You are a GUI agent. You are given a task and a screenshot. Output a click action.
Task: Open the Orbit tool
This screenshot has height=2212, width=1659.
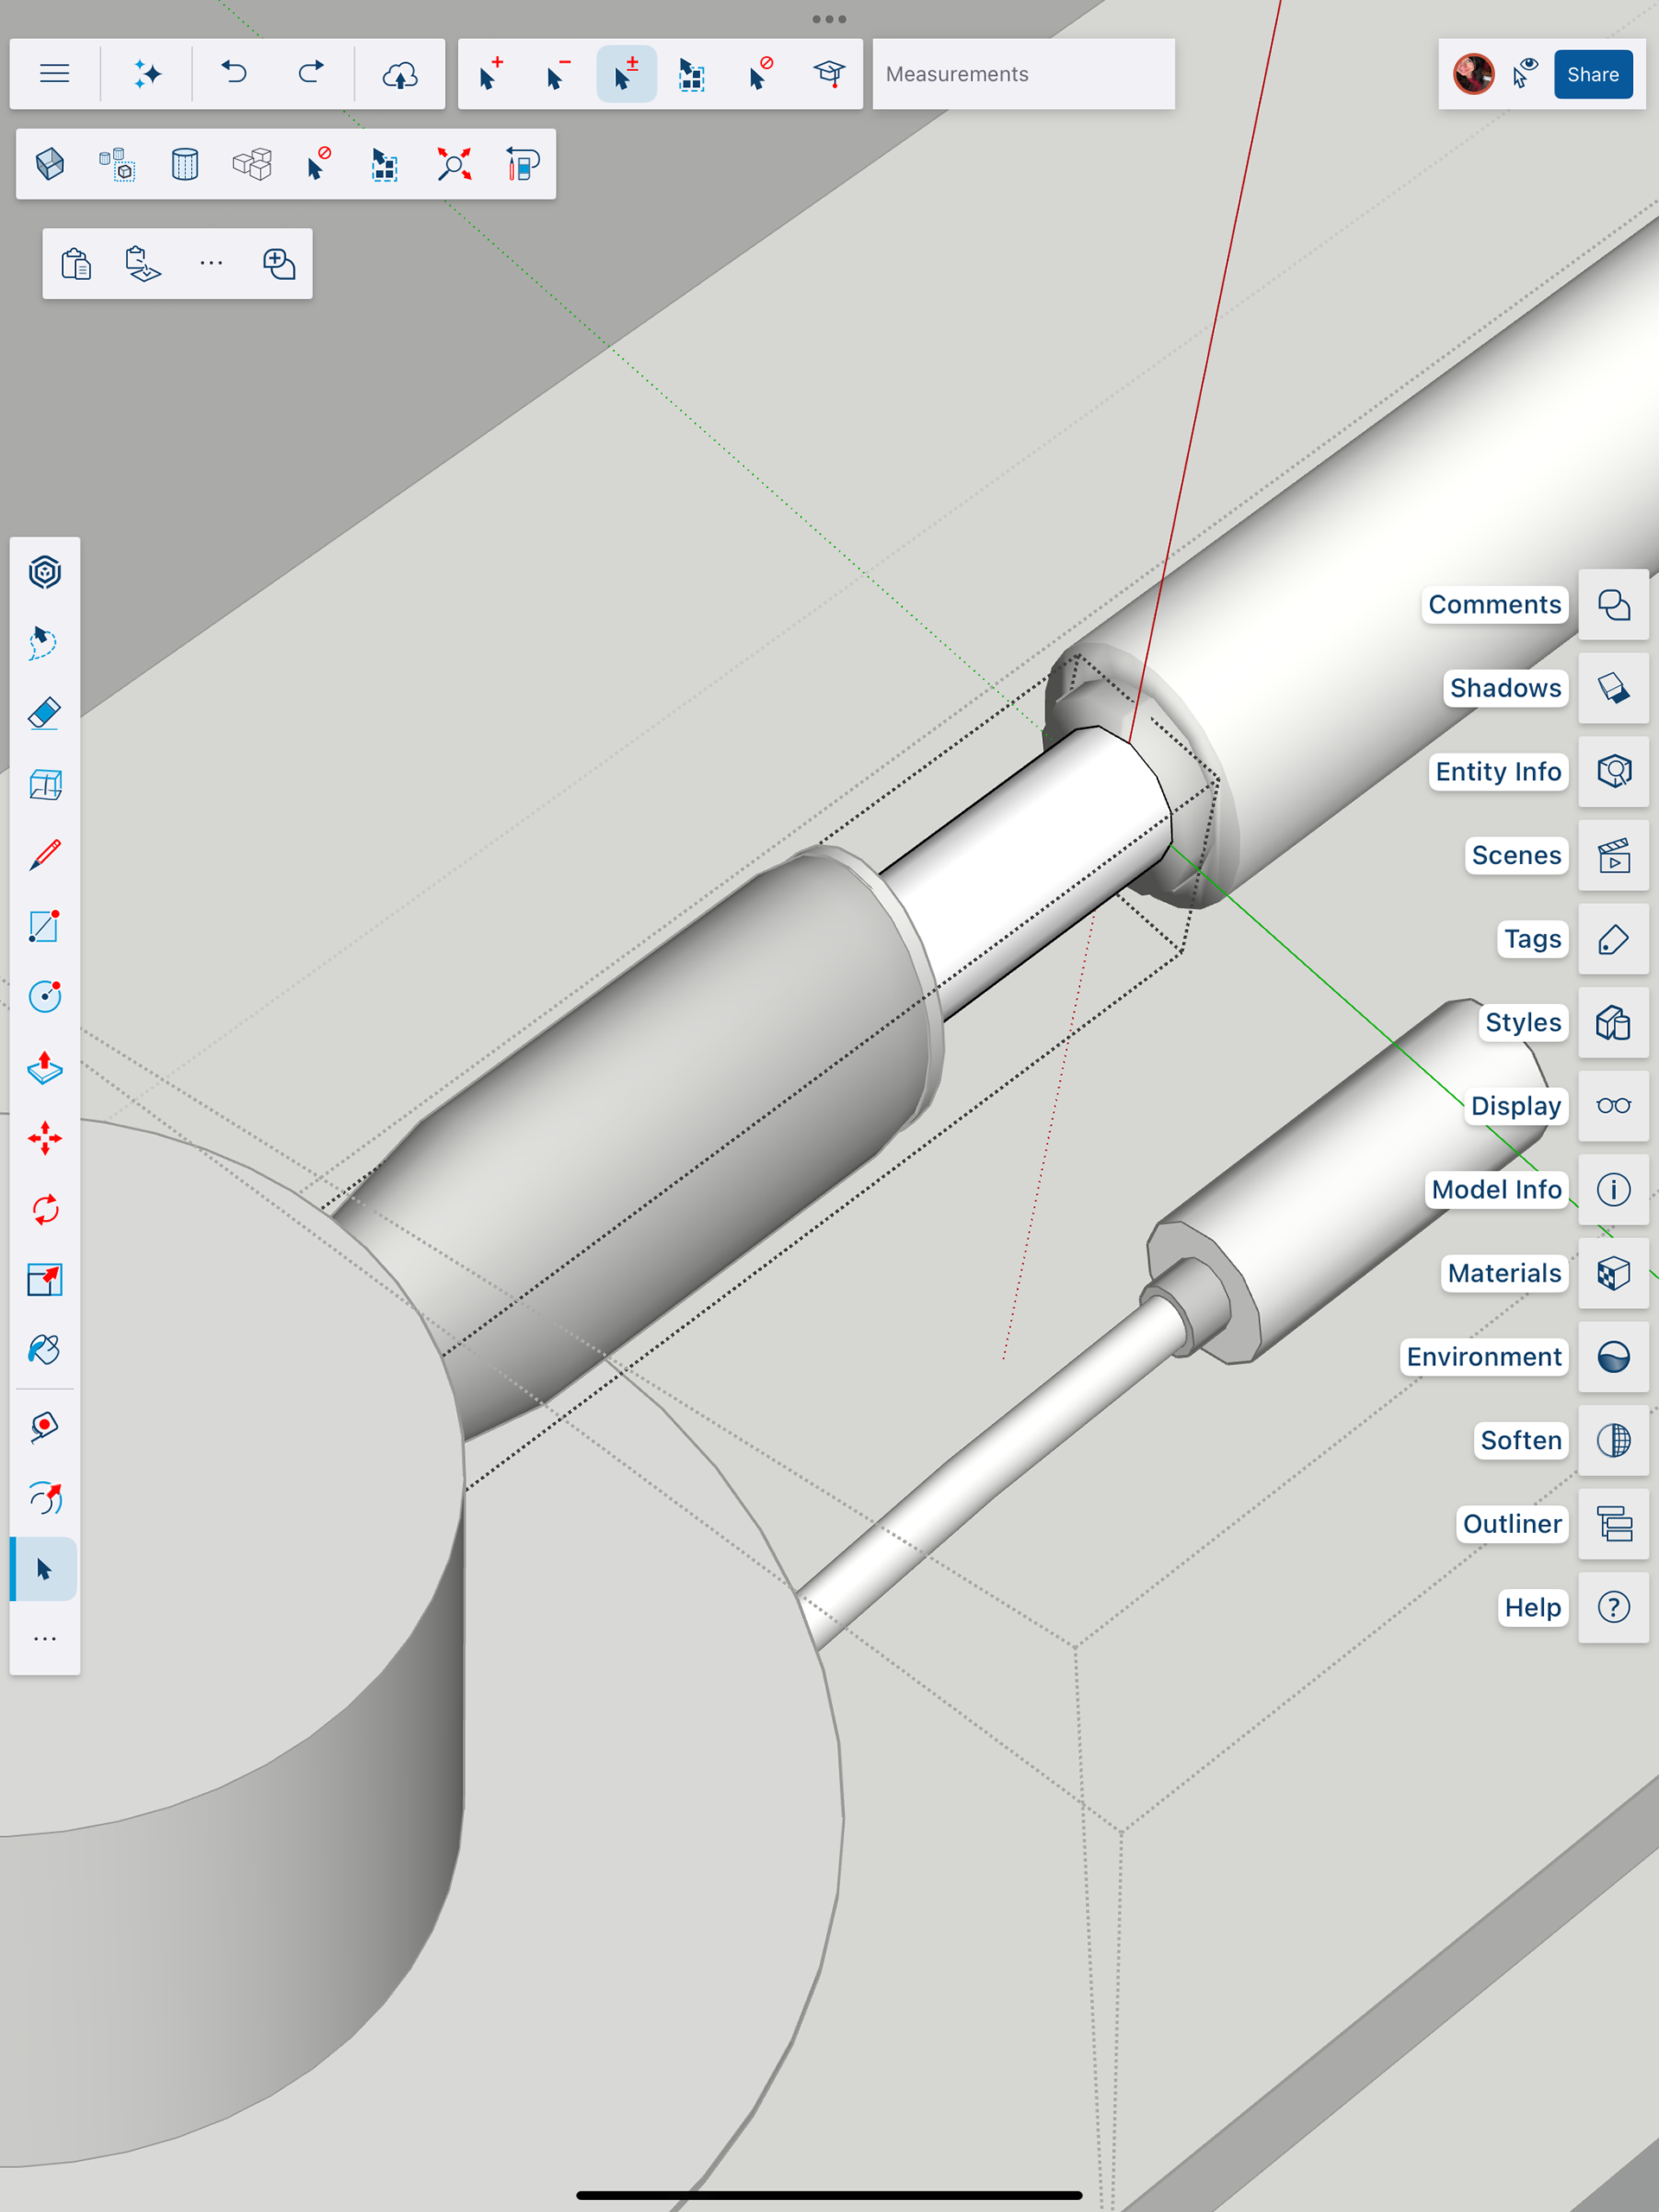(x=45, y=1498)
